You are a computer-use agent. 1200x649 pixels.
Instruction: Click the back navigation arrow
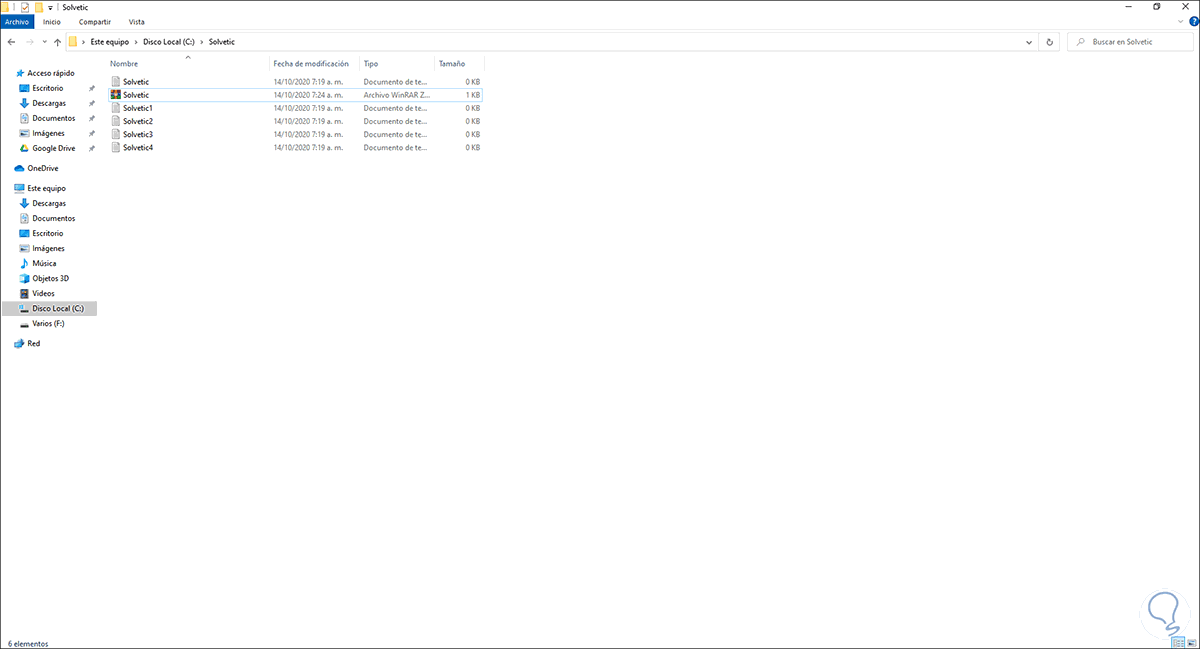tap(11, 42)
